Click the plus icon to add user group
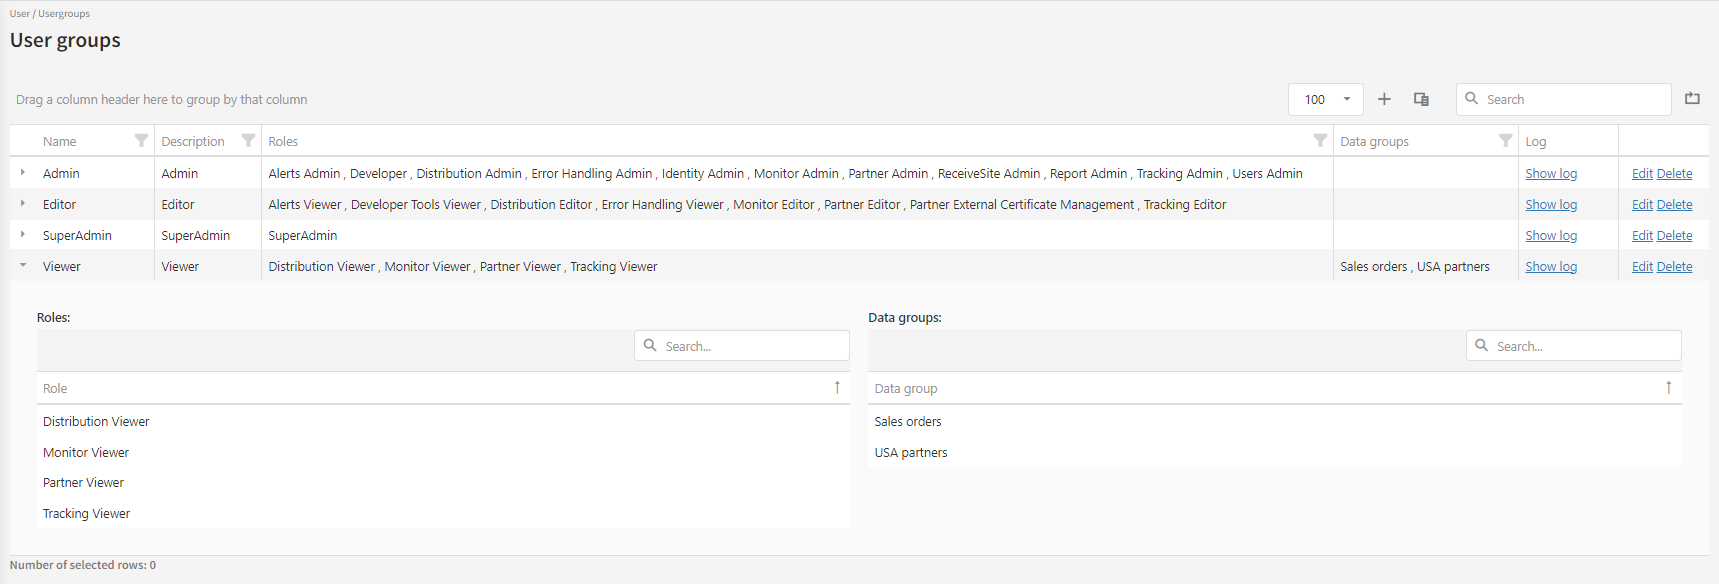 coord(1384,99)
